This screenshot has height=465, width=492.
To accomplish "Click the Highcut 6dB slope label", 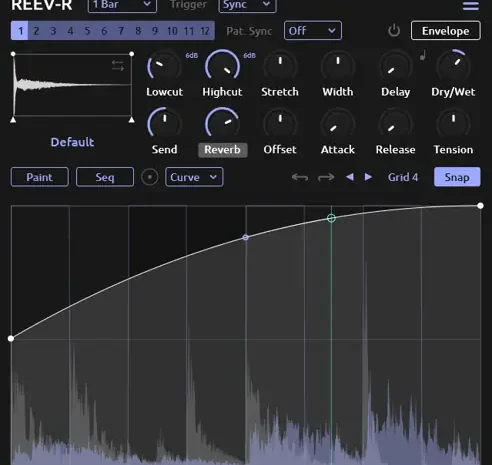I will pyautogui.click(x=250, y=55).
